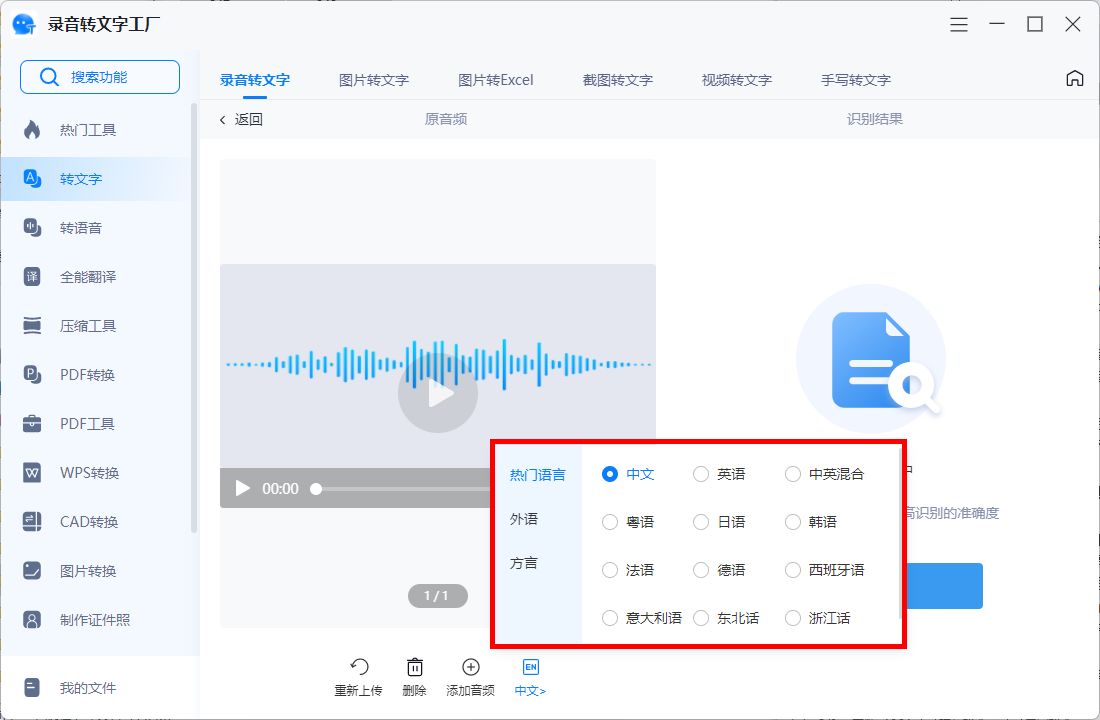Select the 日语 radio button
Viewport: 1100px width, 720px height.
(x=700, y=522)
